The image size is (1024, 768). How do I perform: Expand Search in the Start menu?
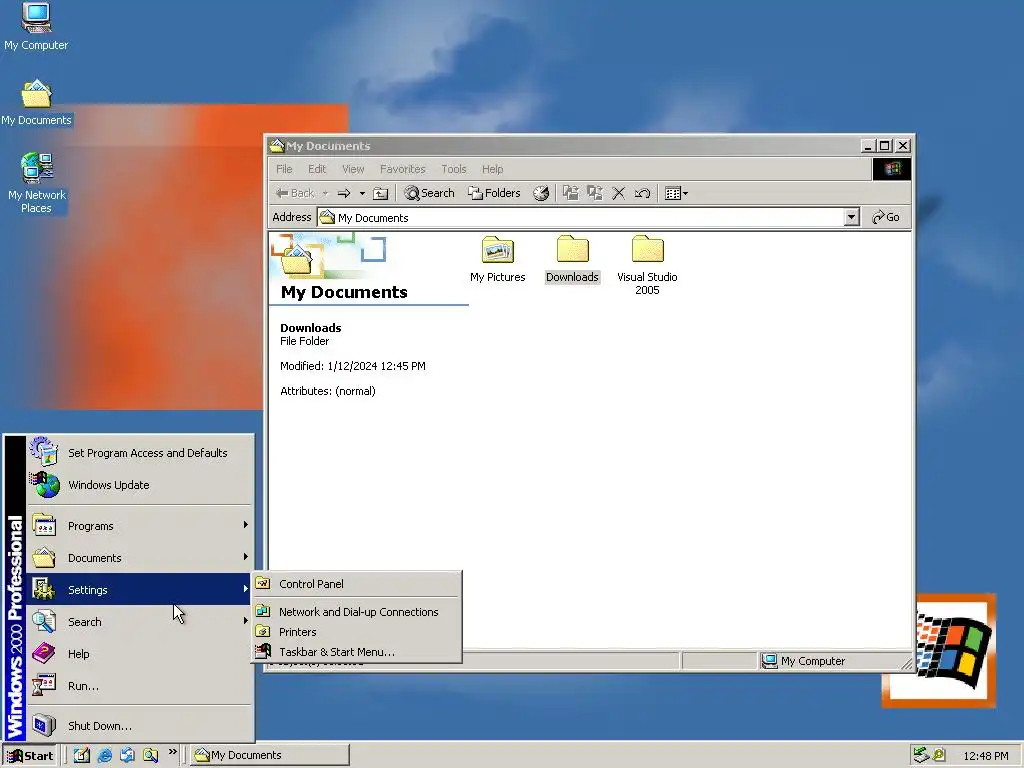[x=140, y=622]
